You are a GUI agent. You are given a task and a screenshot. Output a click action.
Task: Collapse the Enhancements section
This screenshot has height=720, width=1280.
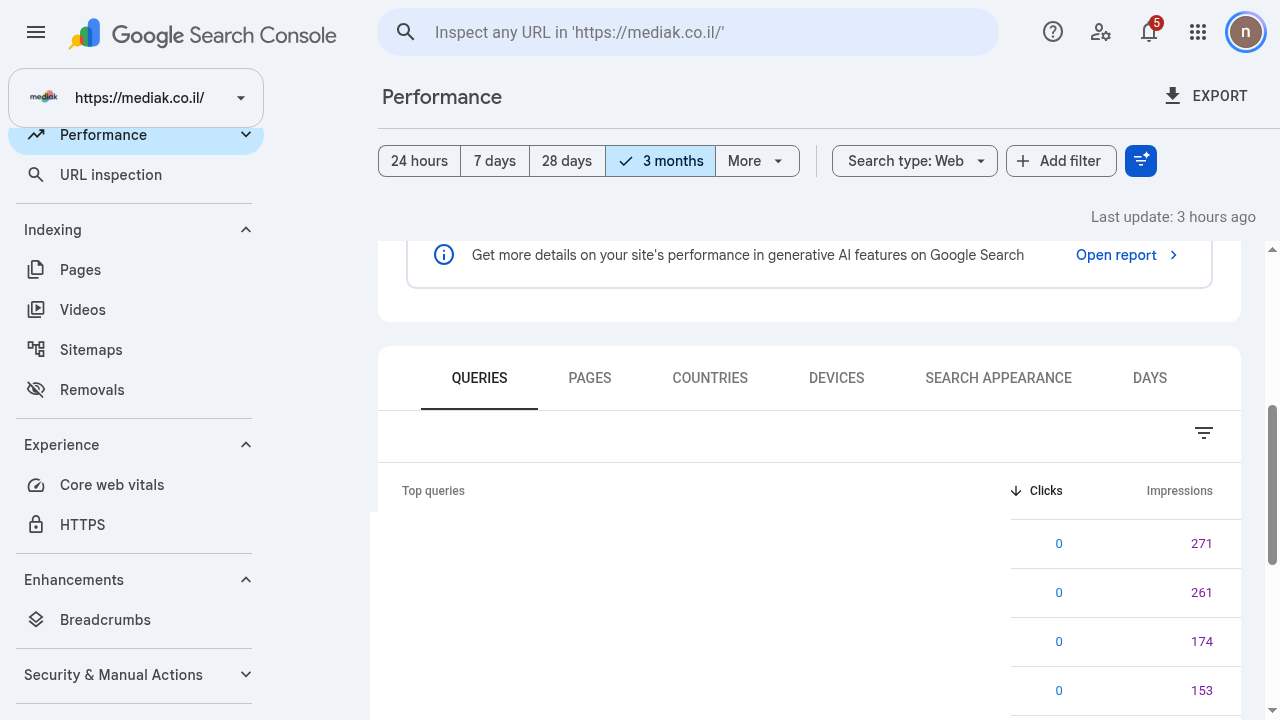pyautogui.click(x=246, y=580)
